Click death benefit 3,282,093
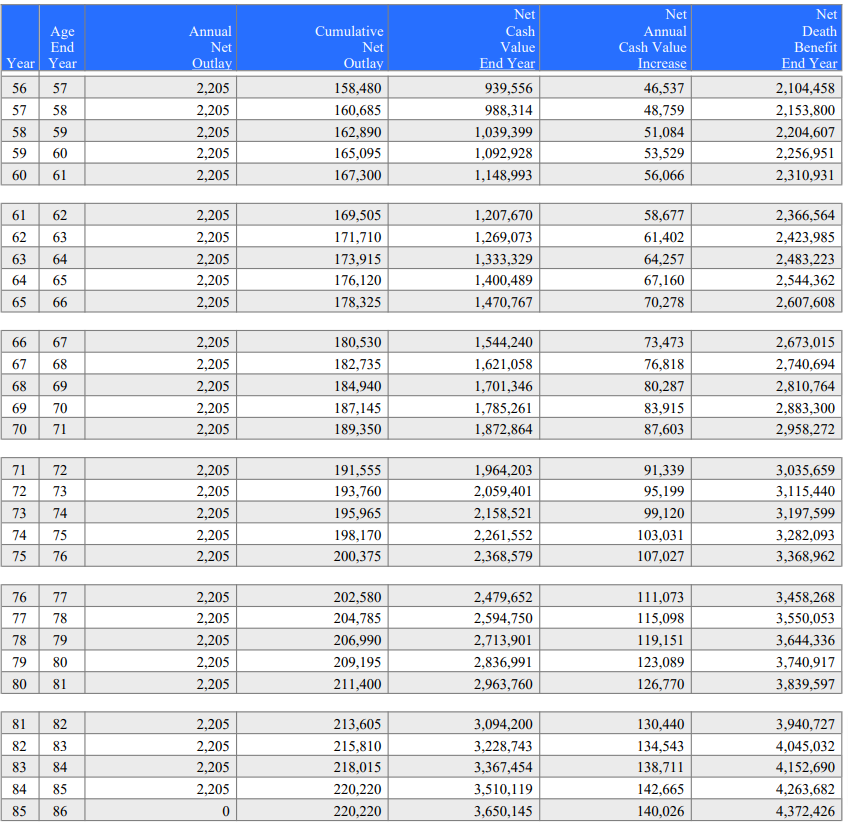The width and height of the screenshot is (848, 824). pos(805,535)
